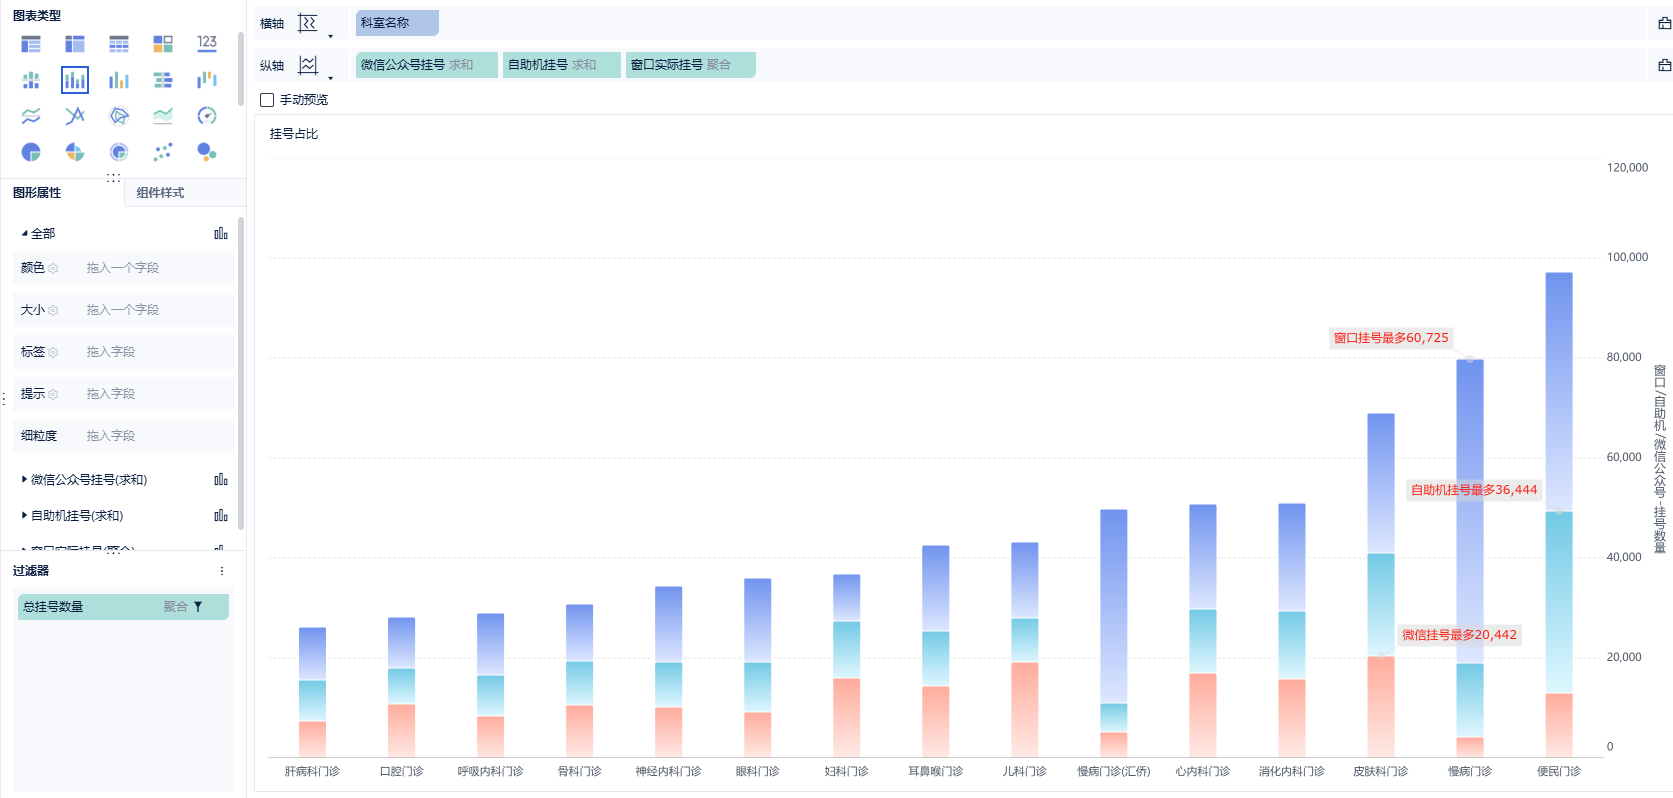This screenshot has height=798, width=1673.
Task: Switch to the 图形属性 tab
Action: pyautogui.click(x=37, y=193)
